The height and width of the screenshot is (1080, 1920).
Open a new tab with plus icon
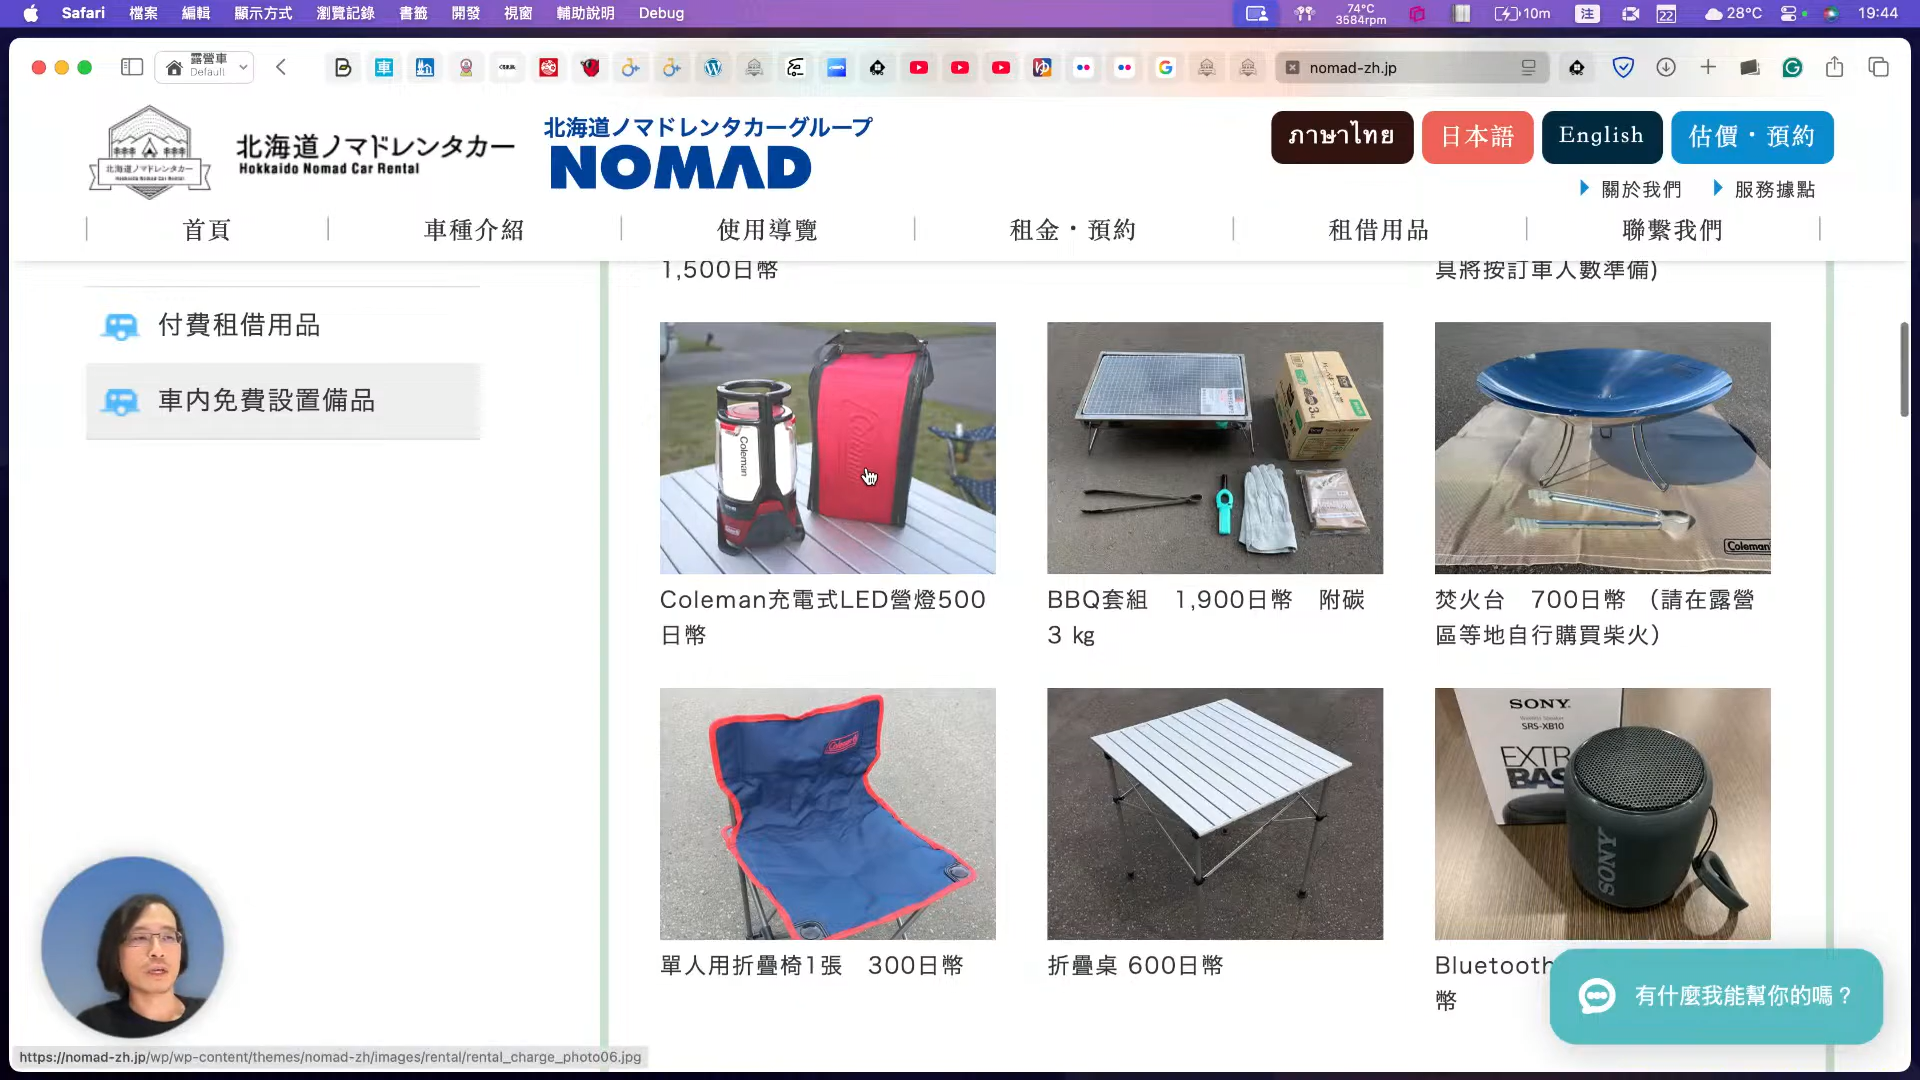point(1708,67)
